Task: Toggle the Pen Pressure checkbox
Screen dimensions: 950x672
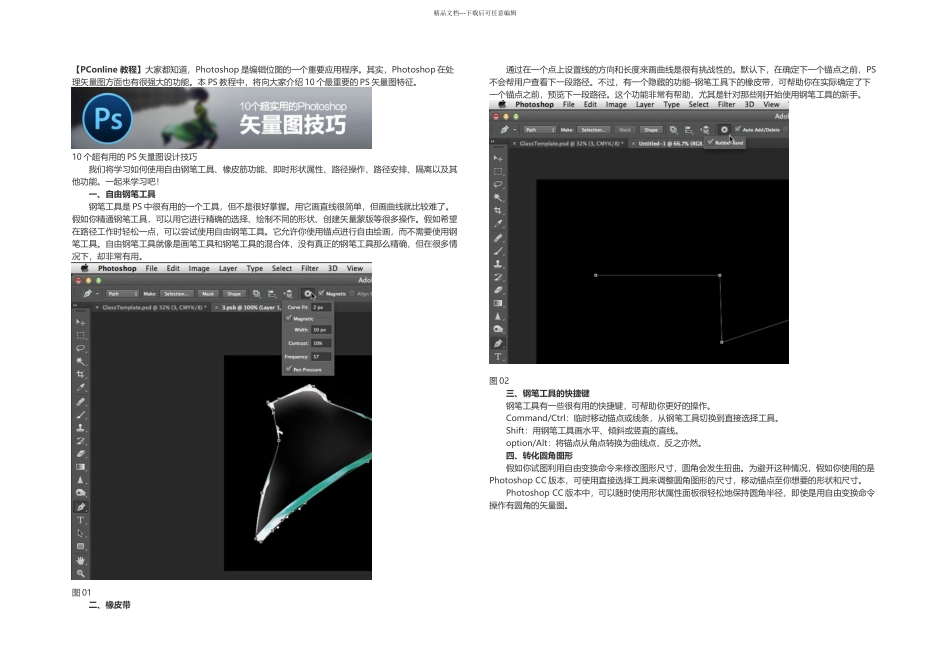Action: 289,369
